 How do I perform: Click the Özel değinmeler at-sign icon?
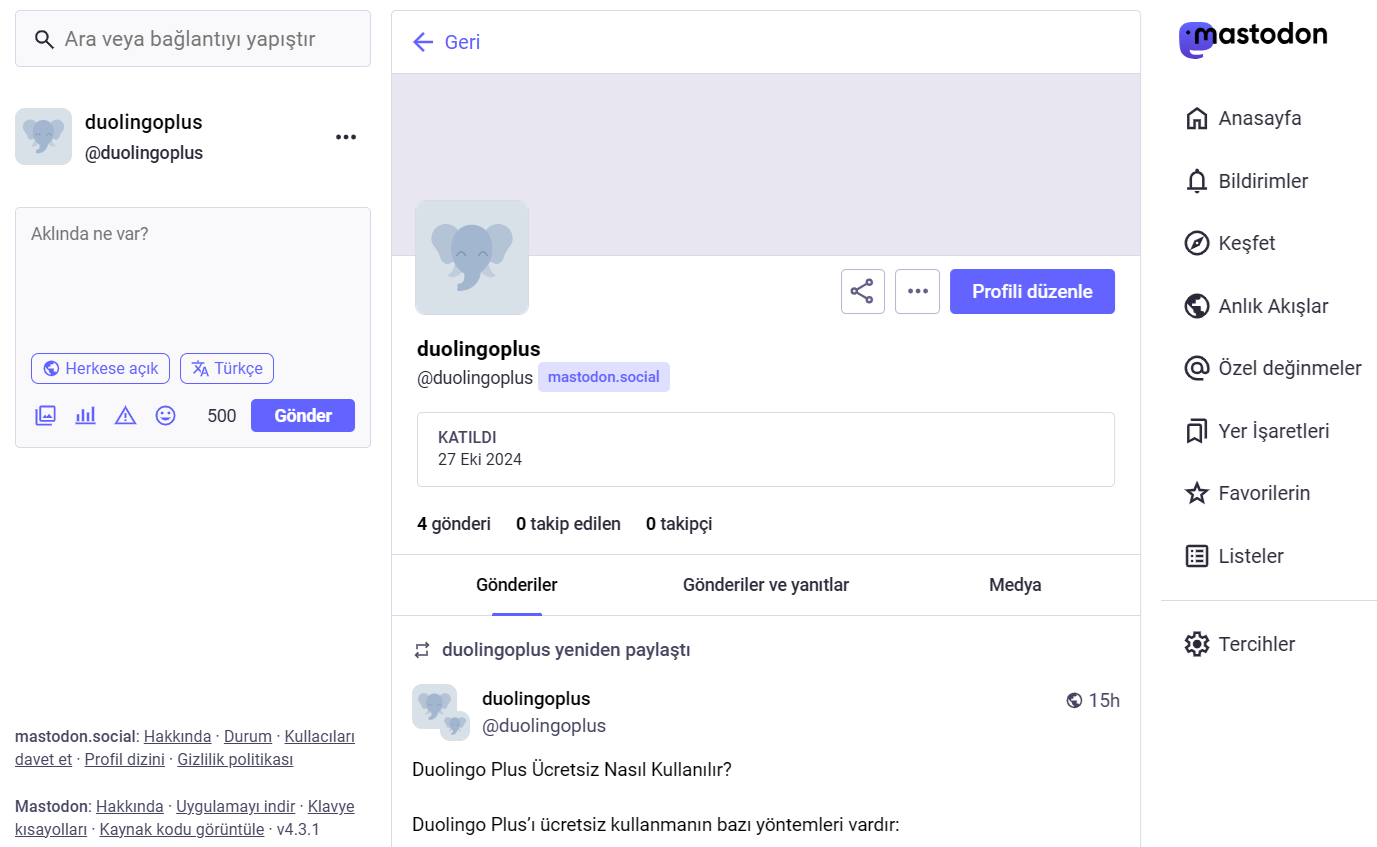tap(1196, 368)
